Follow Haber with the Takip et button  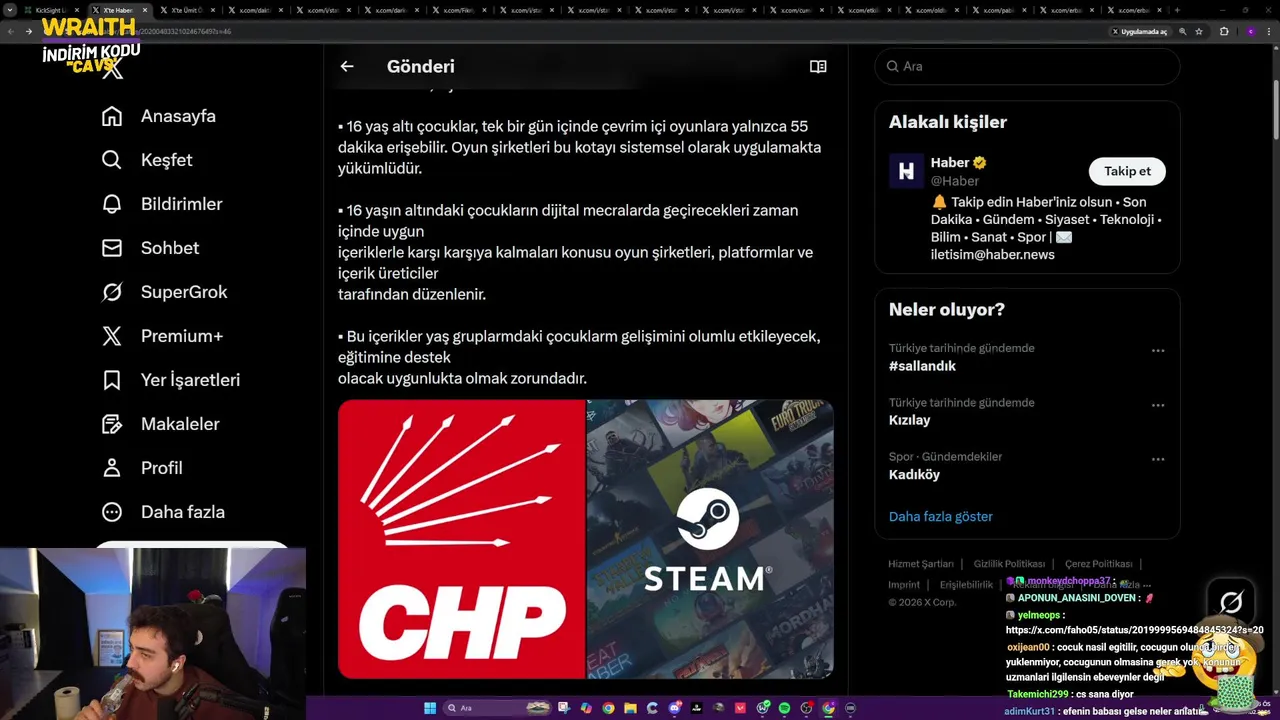(1127, 171)
